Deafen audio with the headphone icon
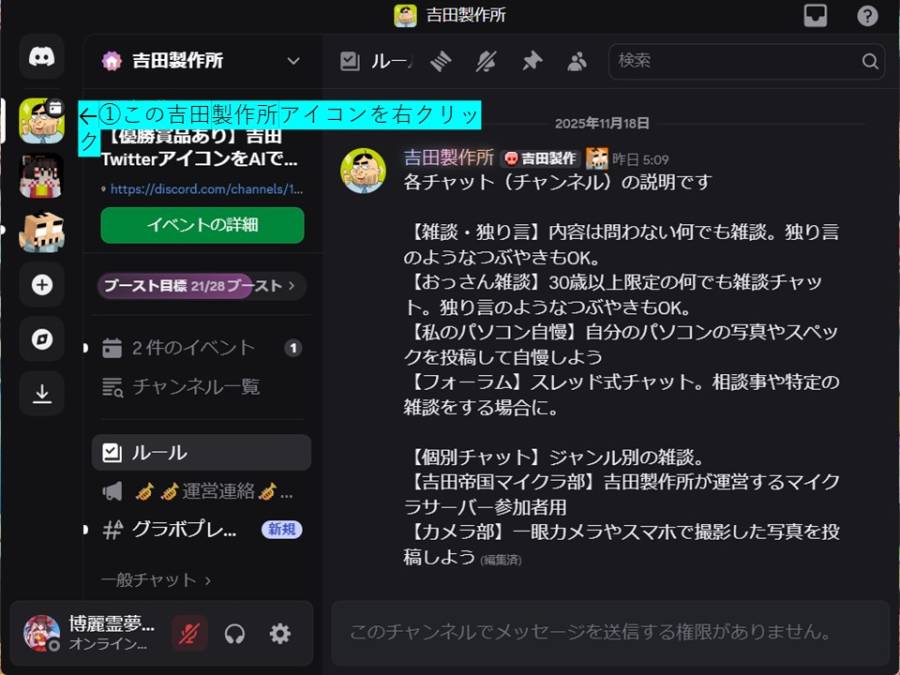This screenshot has height=675, width=900. click(x=234, y=634)
